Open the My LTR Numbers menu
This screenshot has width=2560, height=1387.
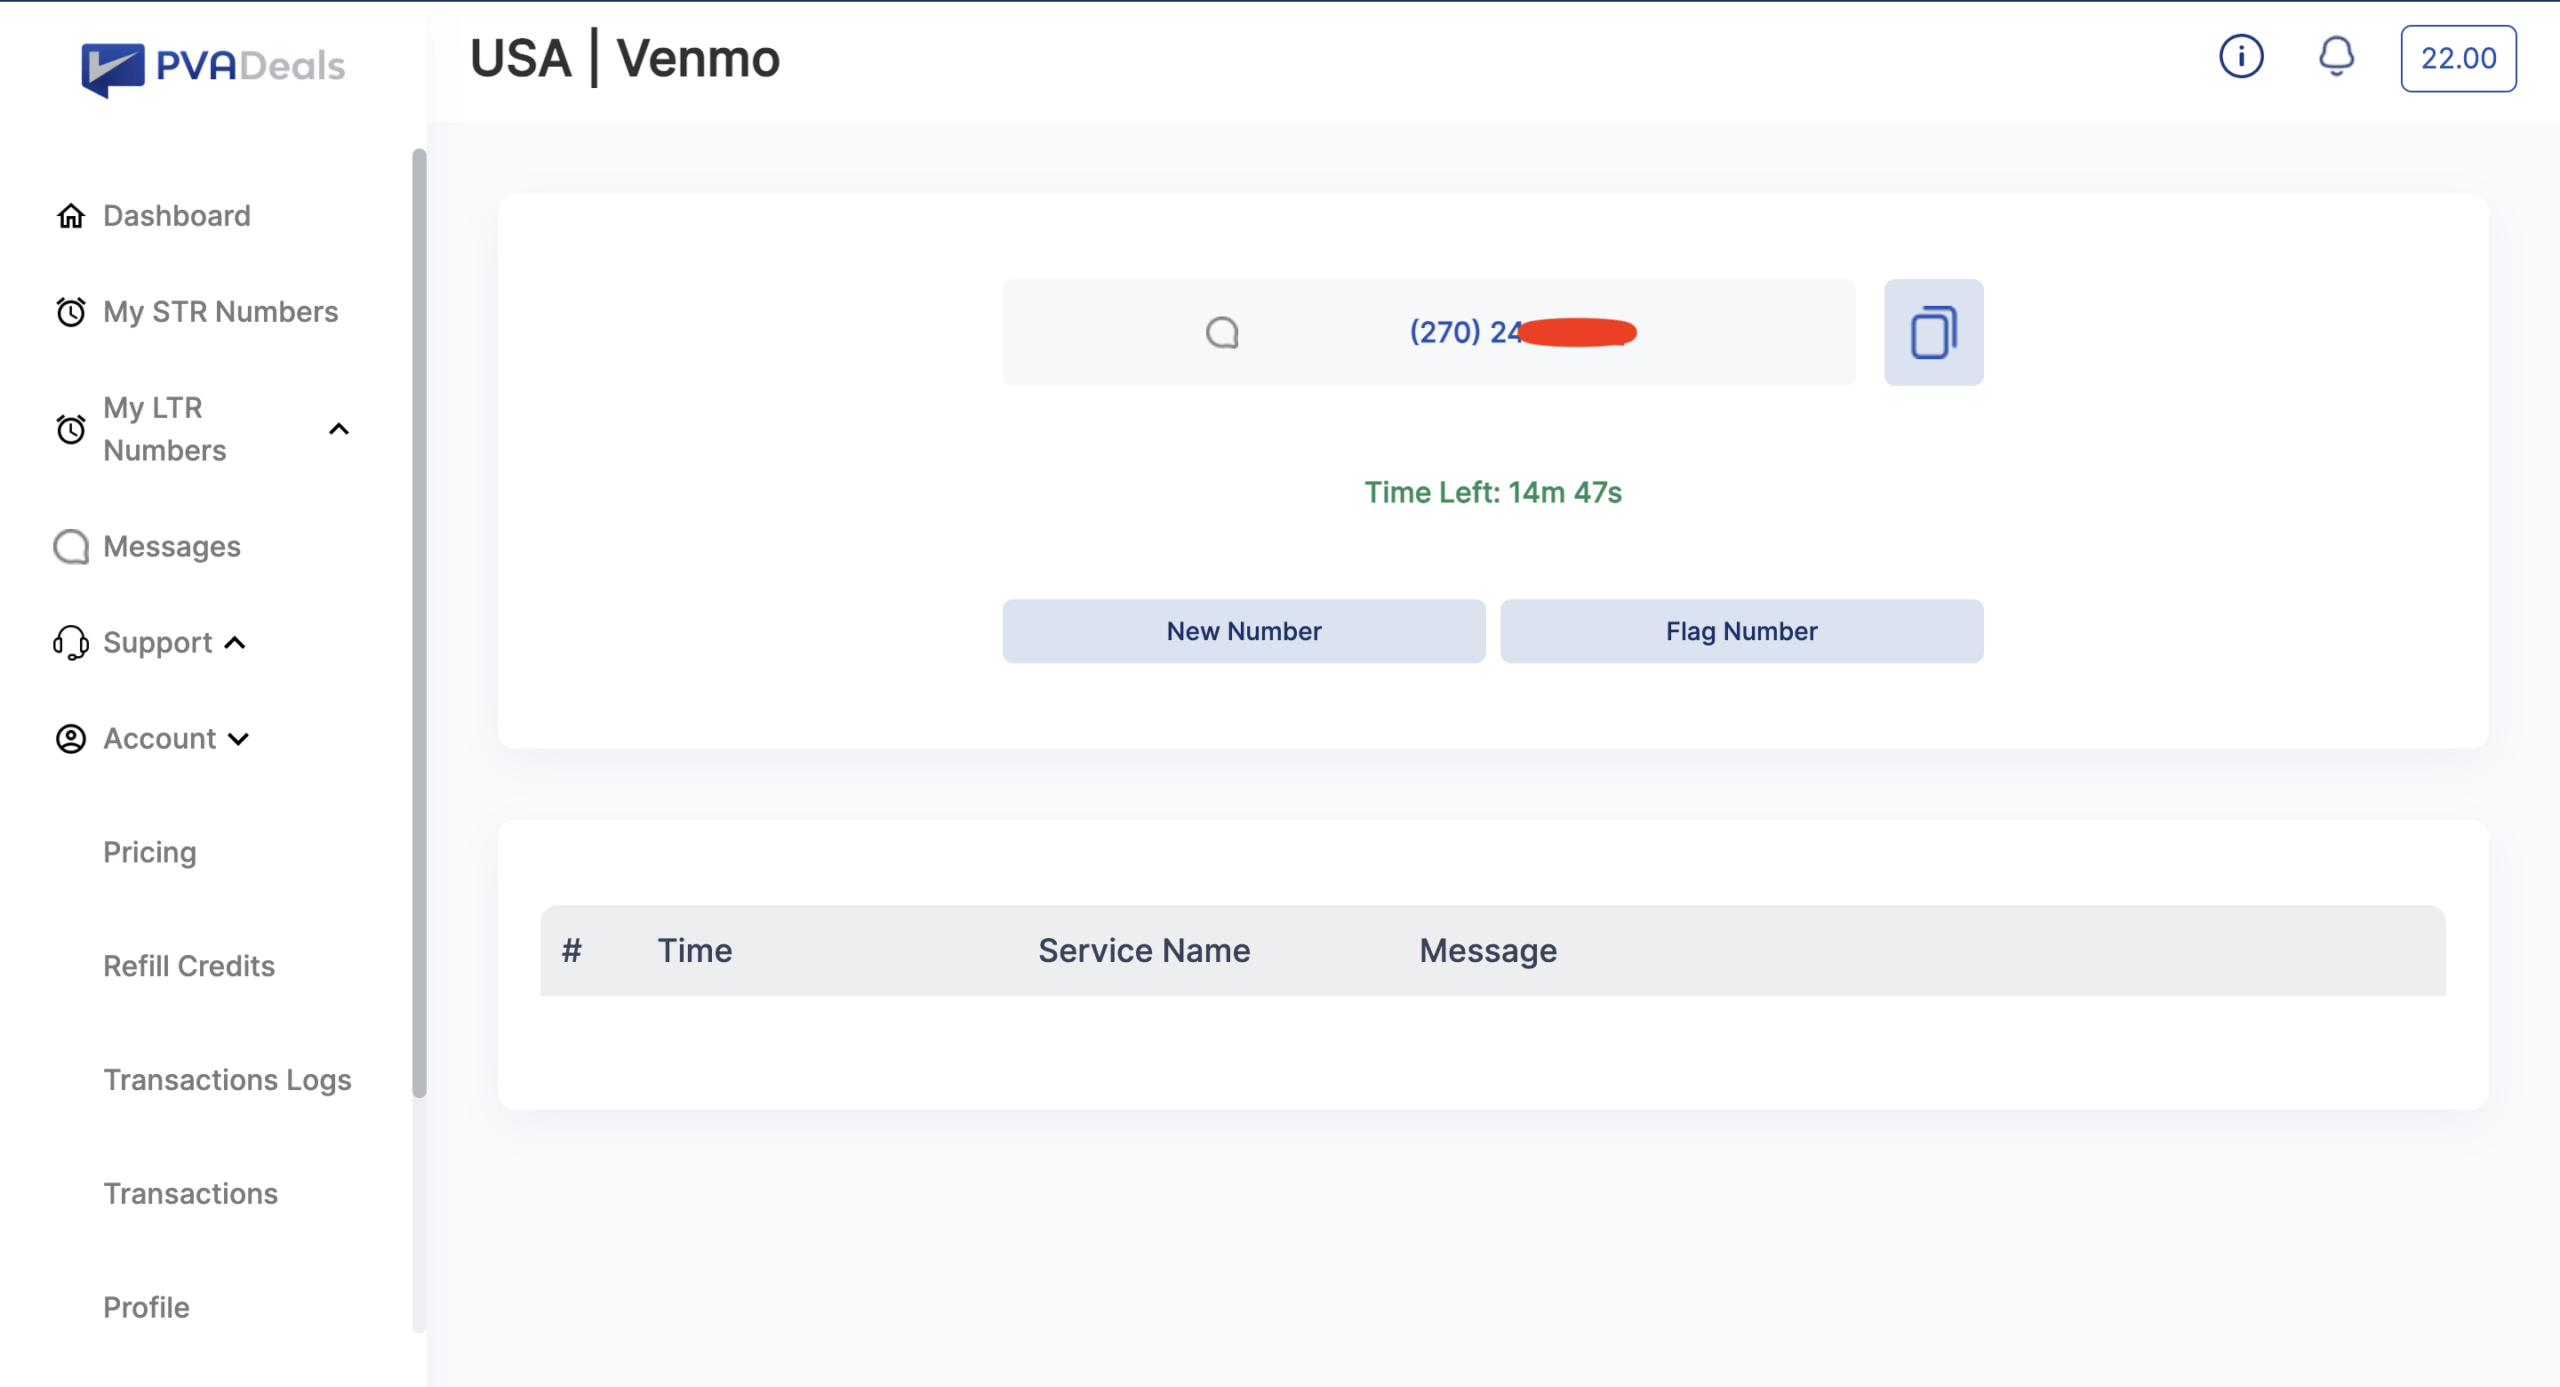click(165, 429)
